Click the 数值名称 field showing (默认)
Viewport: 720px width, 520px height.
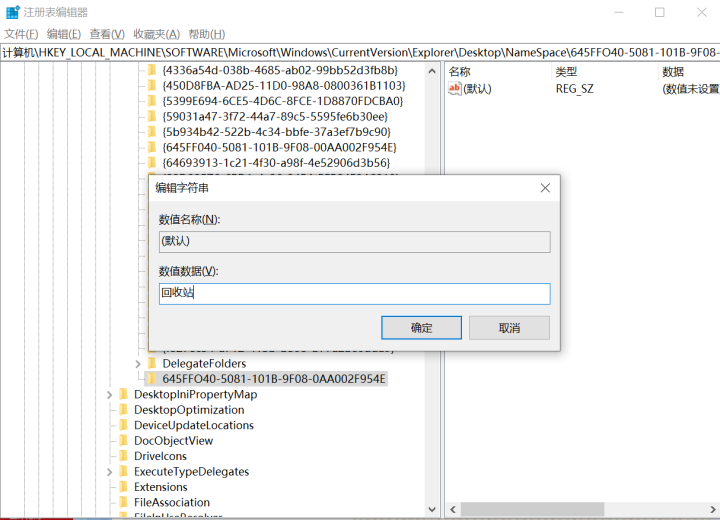pyautogui.click(x=354, y=242)
